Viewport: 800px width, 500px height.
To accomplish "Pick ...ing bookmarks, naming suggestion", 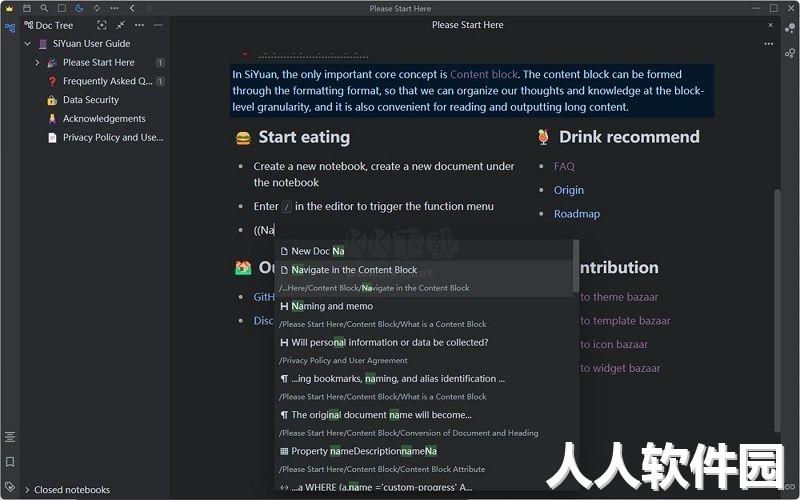I will [424, 387].
